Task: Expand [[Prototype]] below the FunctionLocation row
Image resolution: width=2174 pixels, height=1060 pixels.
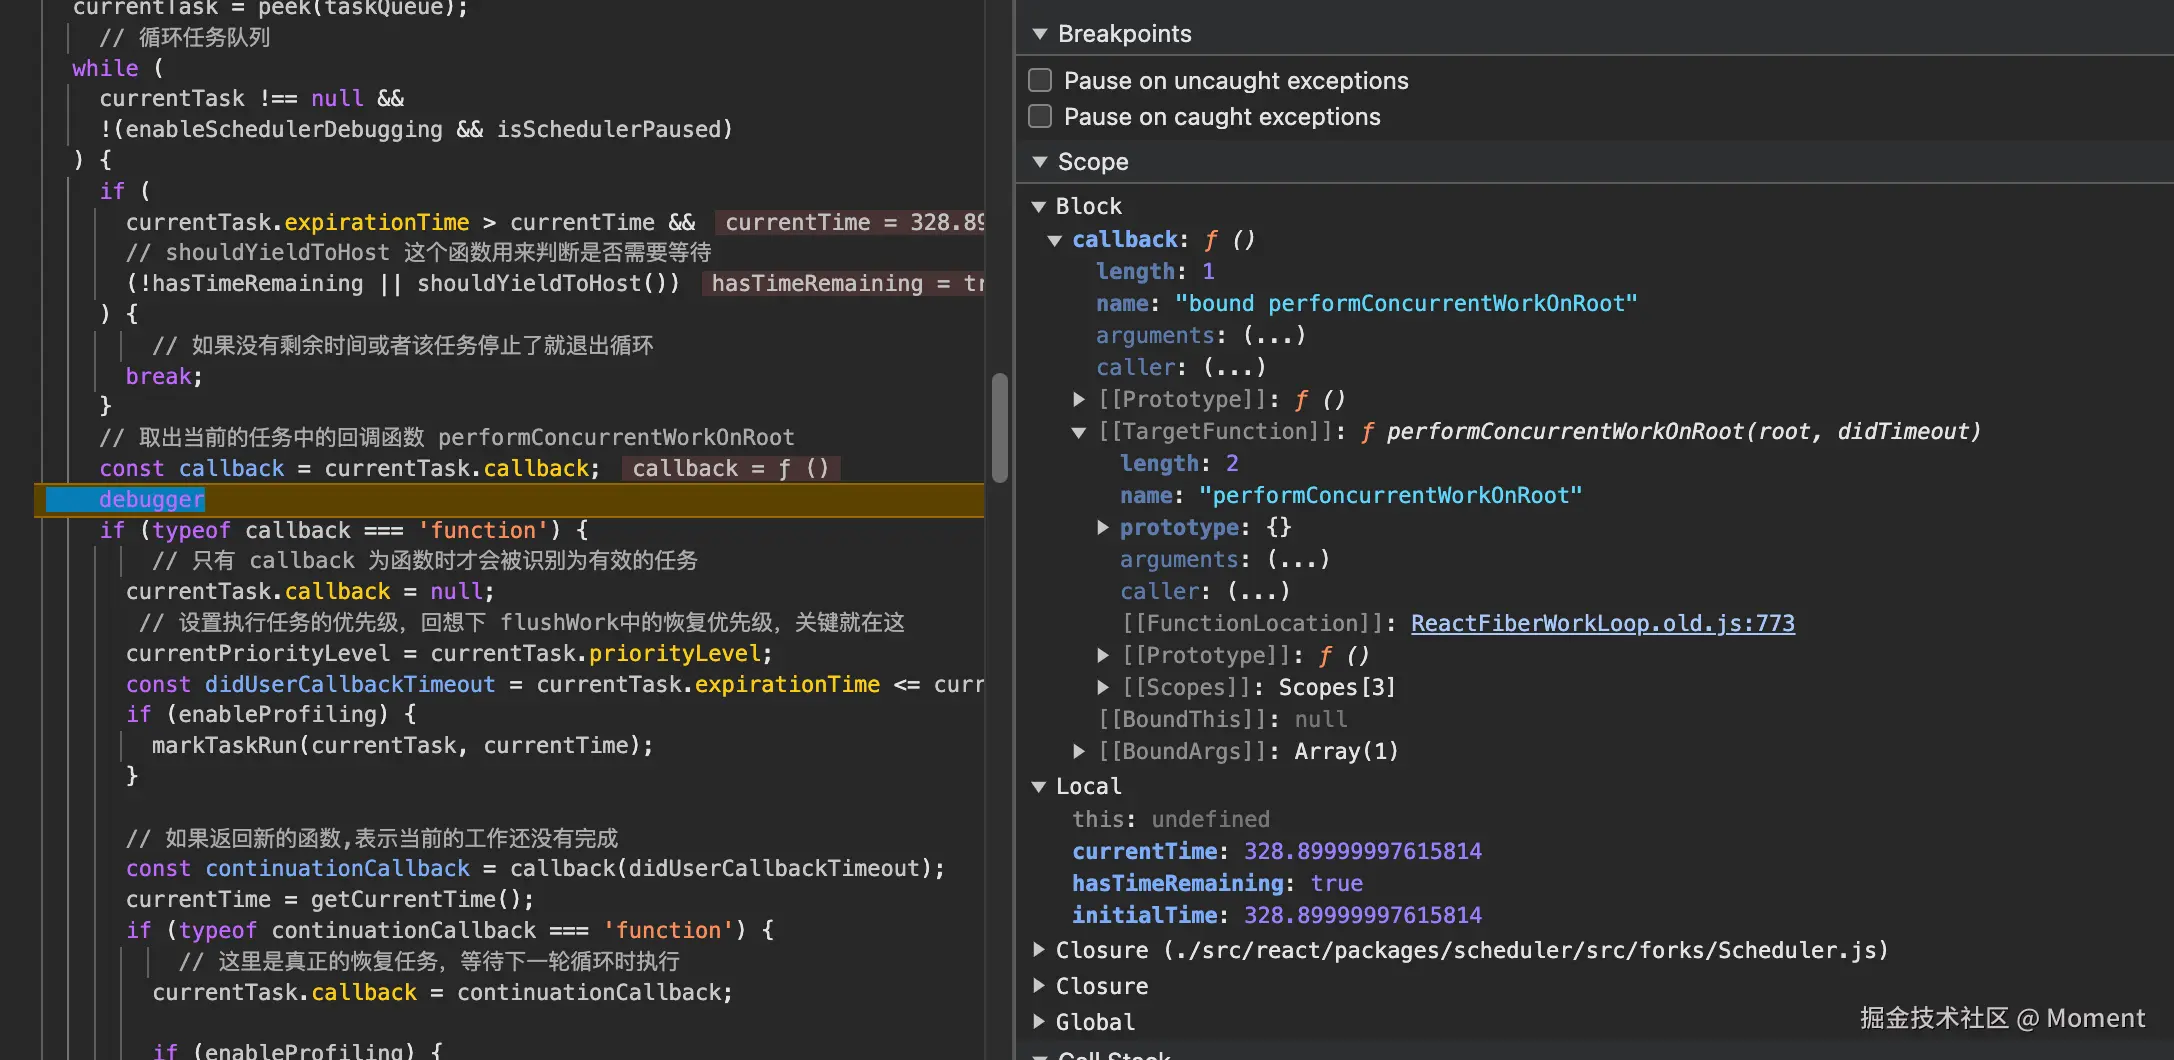Action: click(1103, 655)
